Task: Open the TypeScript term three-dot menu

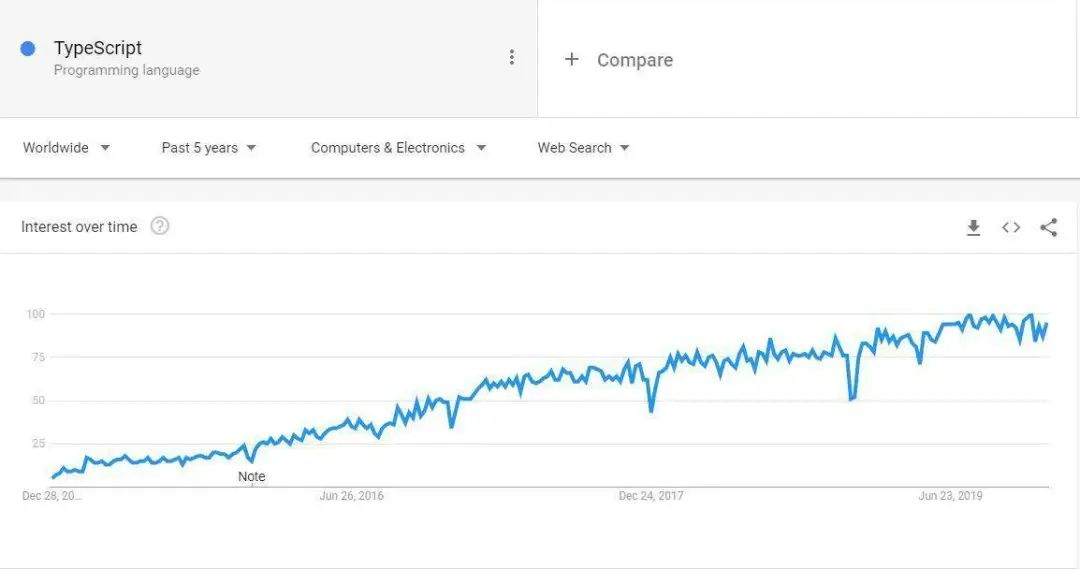Action: pyautogui.click(x=511, y=57)
